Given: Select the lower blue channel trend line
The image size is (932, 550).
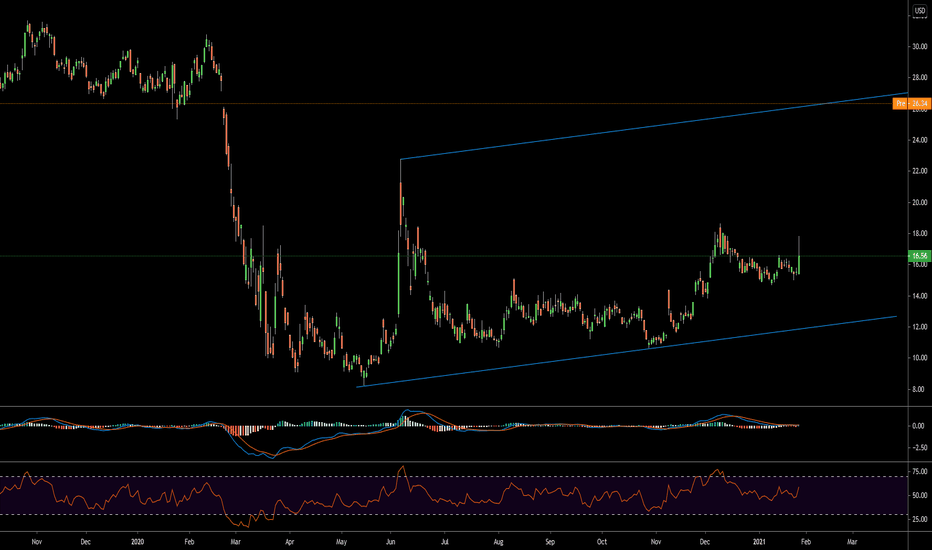Looking at the screenshot, I should click(x=627, y=351).
